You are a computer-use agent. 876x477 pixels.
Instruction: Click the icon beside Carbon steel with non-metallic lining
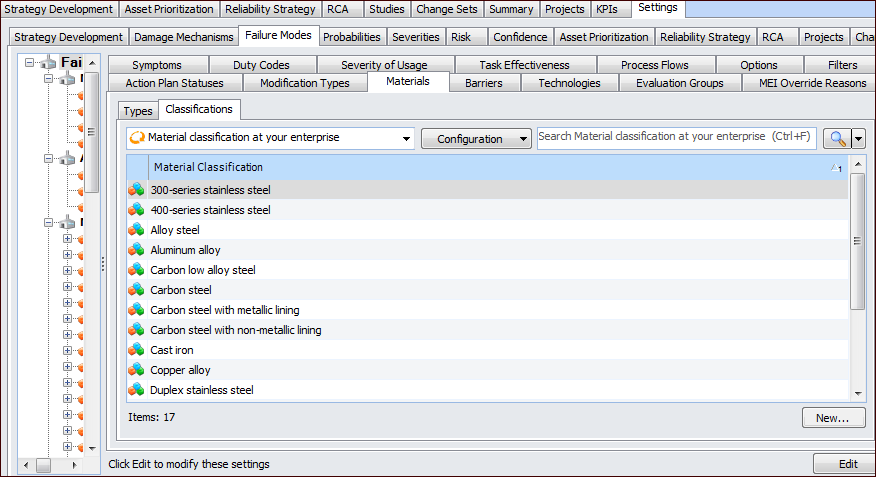coord(136,330)
